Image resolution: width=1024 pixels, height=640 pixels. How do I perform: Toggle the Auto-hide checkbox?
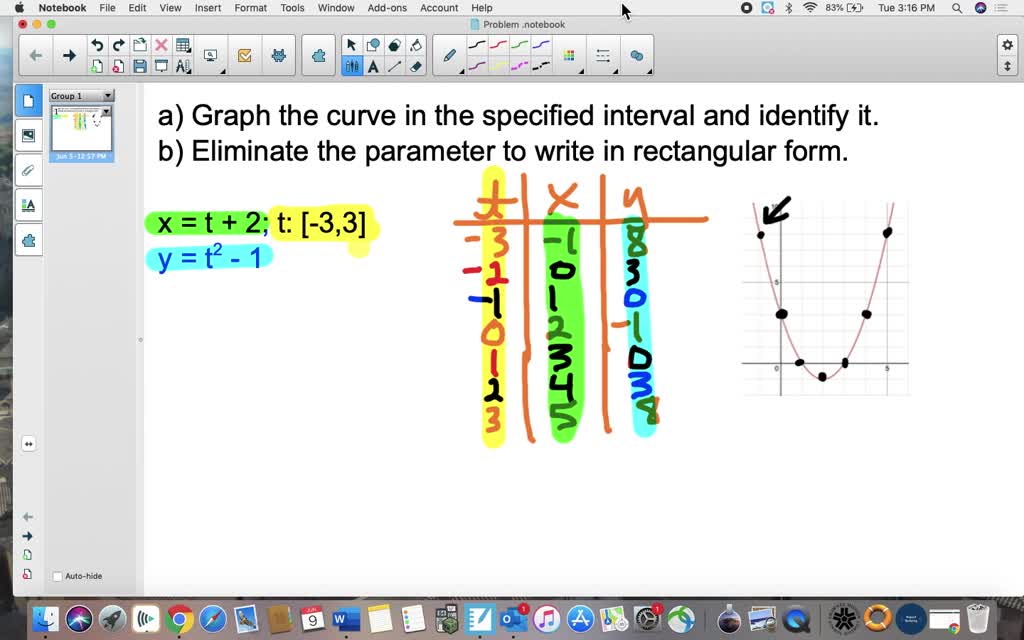coord(57,576)
